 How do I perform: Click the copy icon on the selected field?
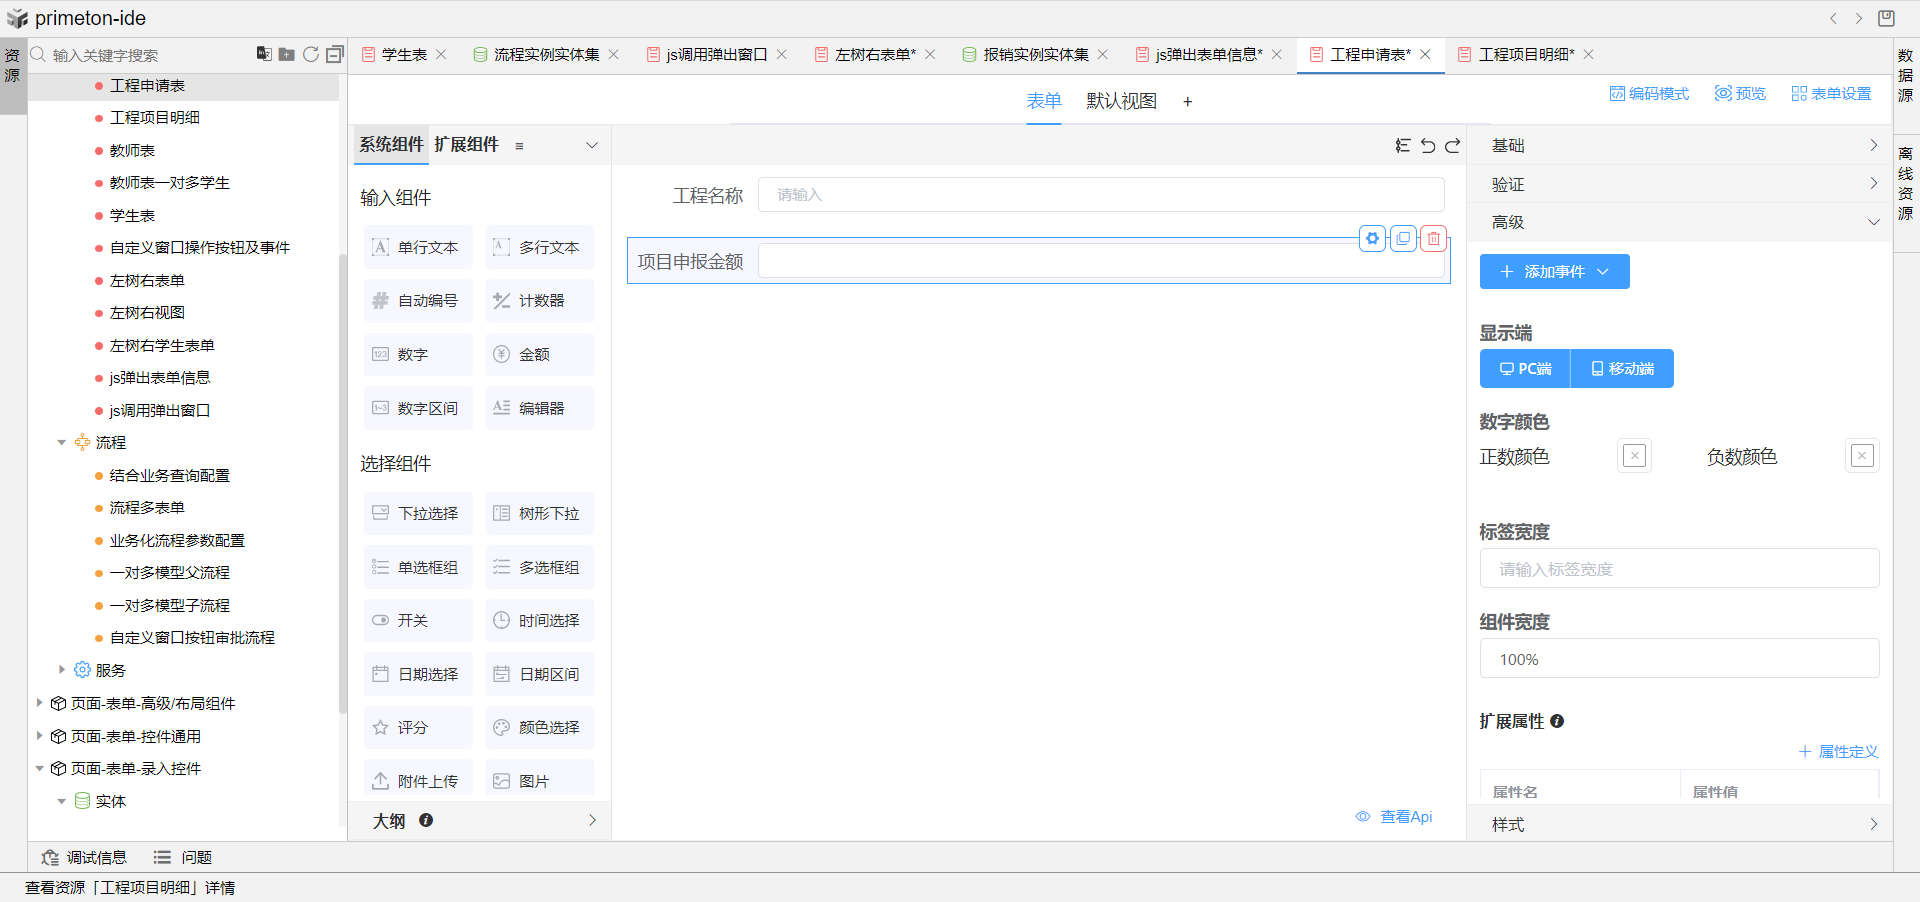tap(1404, 238)
